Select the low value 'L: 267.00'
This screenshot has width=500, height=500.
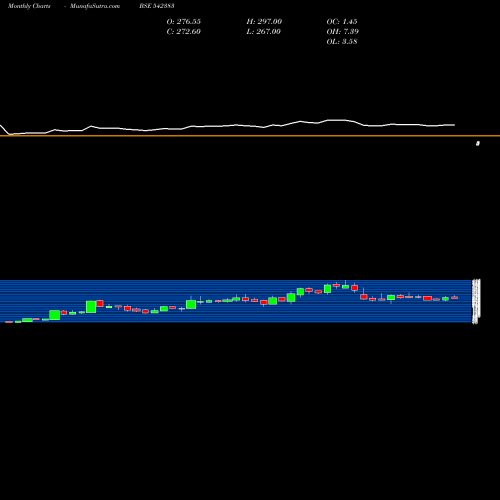264,32
